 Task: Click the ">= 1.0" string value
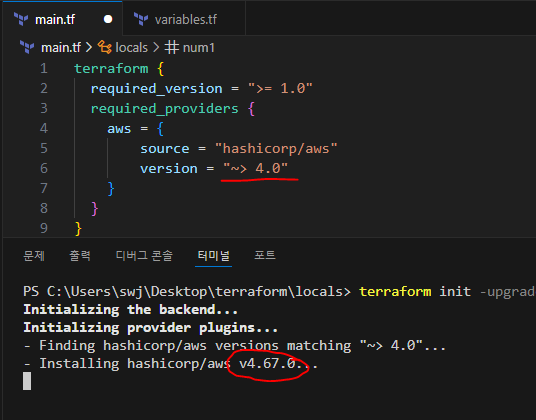(280, 89)
